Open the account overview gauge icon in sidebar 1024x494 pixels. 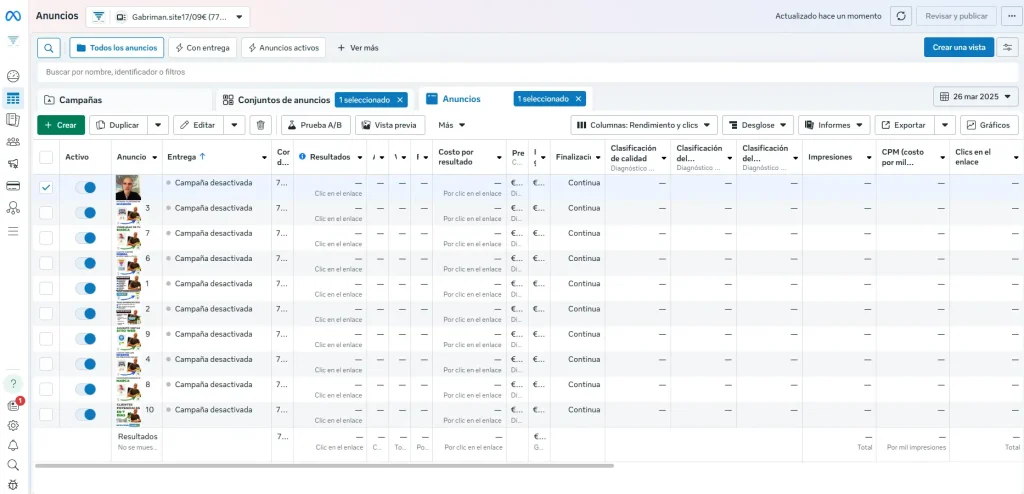tap(13, 76)
